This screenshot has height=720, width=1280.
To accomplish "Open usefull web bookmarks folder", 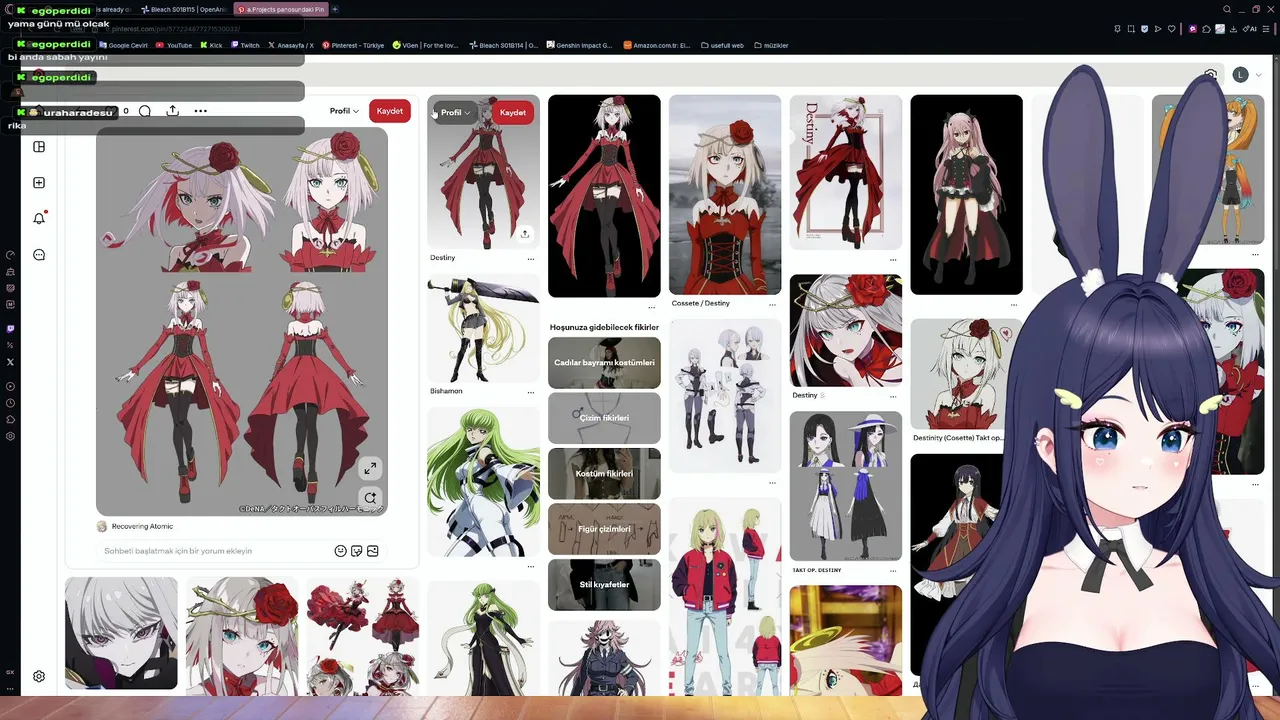I will [723, 45].
